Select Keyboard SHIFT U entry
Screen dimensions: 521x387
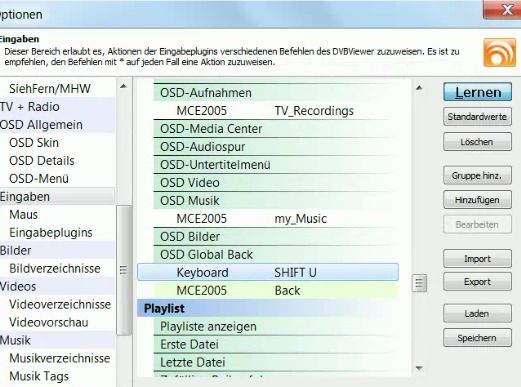[x=268, y=272]
